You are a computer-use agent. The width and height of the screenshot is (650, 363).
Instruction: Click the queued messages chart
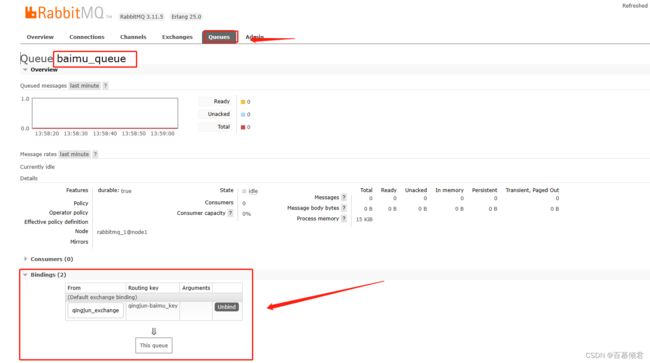105,113
